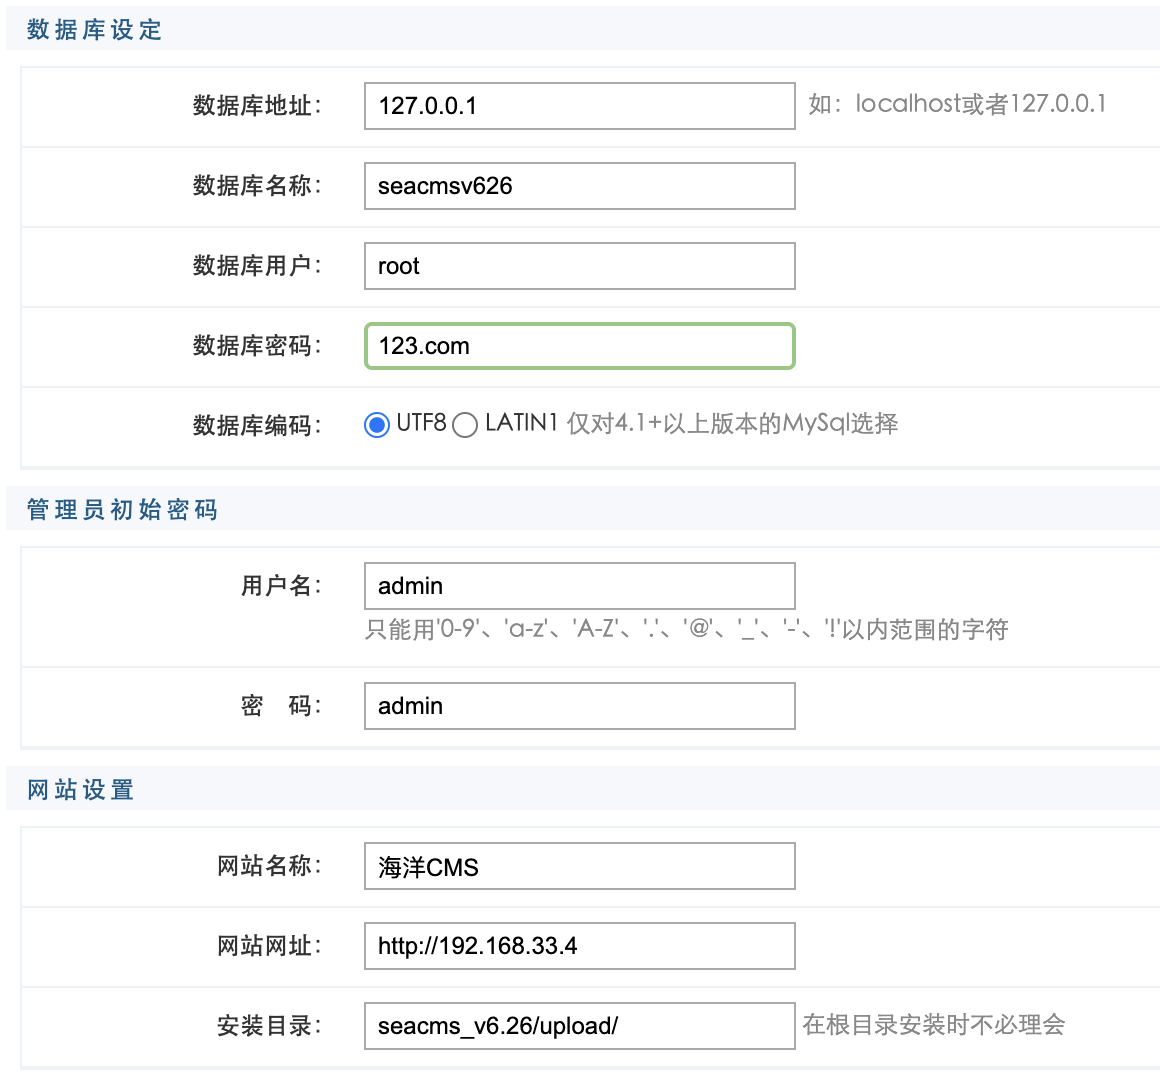Choose the LATIN1 encoding radio button
This screenshot has height=1078, width=1160.
465,425
